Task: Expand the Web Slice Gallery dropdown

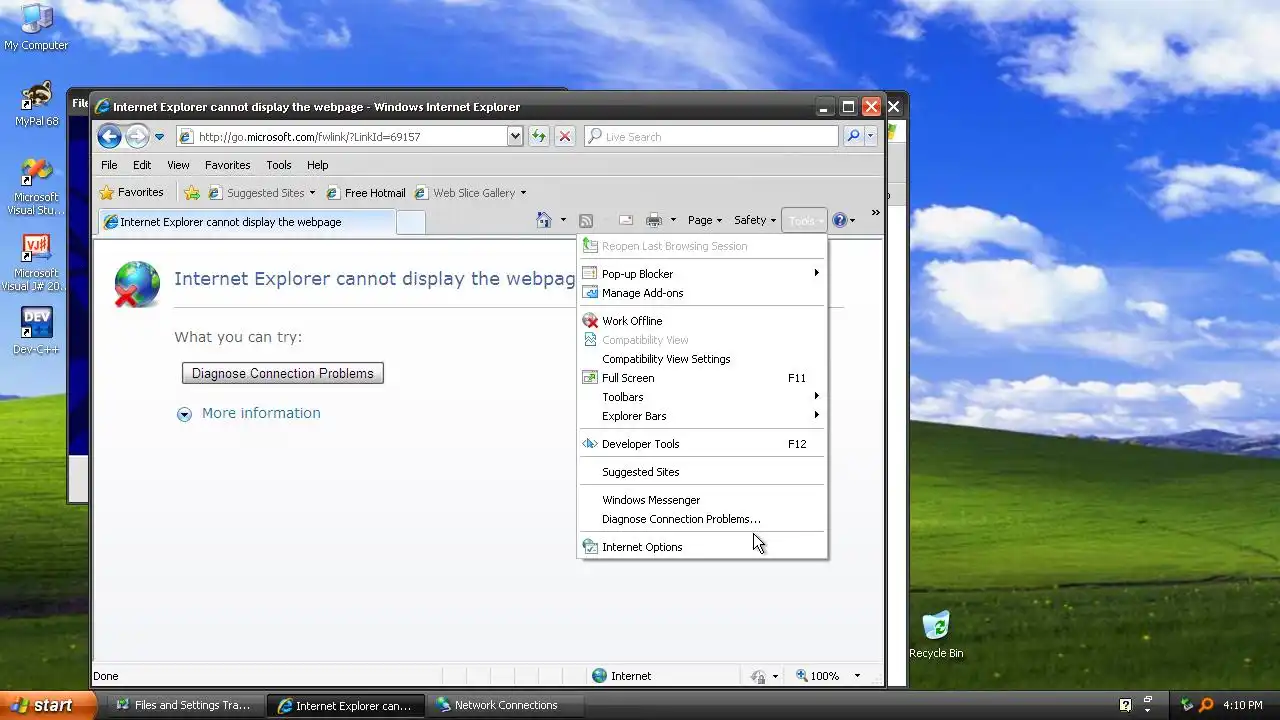Action: (x=523, y=193)
